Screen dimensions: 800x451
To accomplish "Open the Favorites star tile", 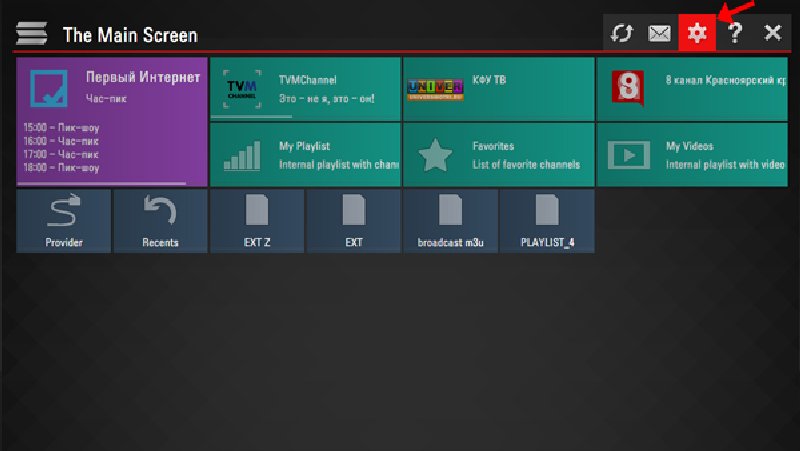I will pyautogui.click(x=498, y=155).
